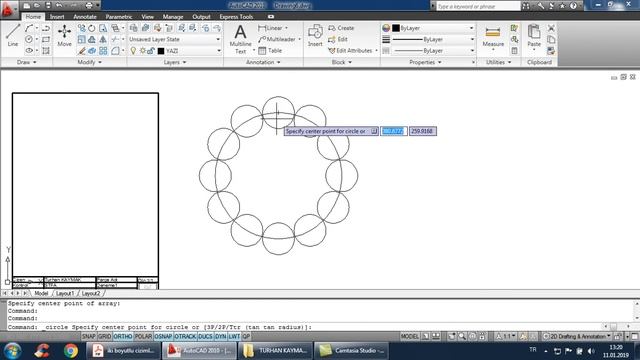Toggle DYN dynamic input in status bar
Viewport: 640px width, 360px height.
point(220,337)
